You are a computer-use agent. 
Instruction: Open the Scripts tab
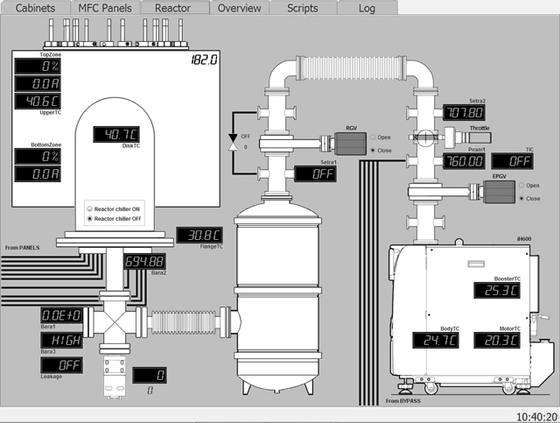[x=303, y=8]
